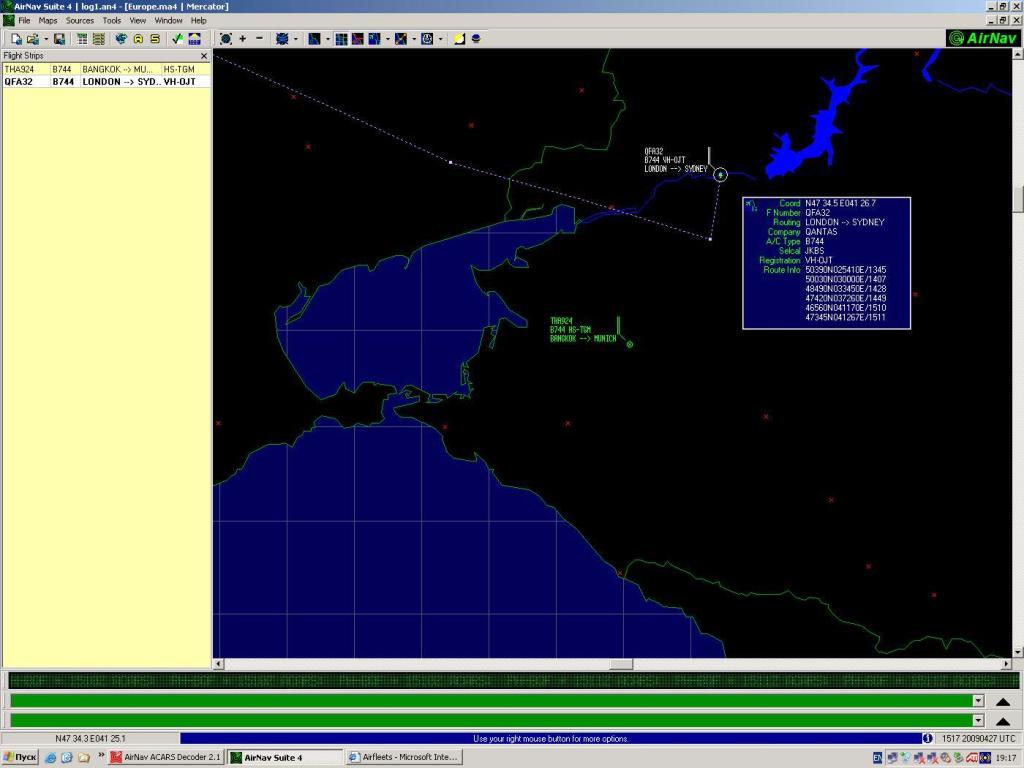Click the status bar UTC time 1517 20090427
Viewport: 1024px width, 768px height.
pos(978,739)
